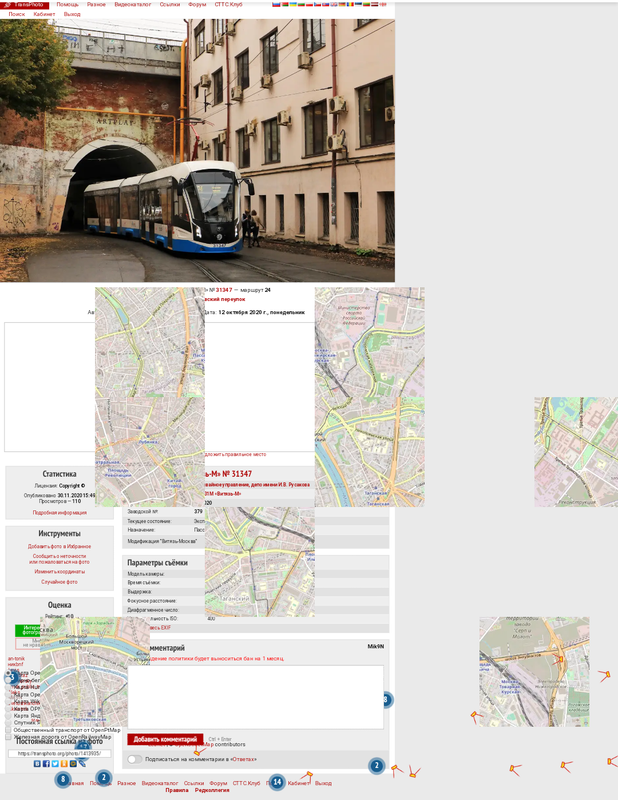Open Форум in the top menu
This screenshot has width=618, height=800.
[197, 4]
